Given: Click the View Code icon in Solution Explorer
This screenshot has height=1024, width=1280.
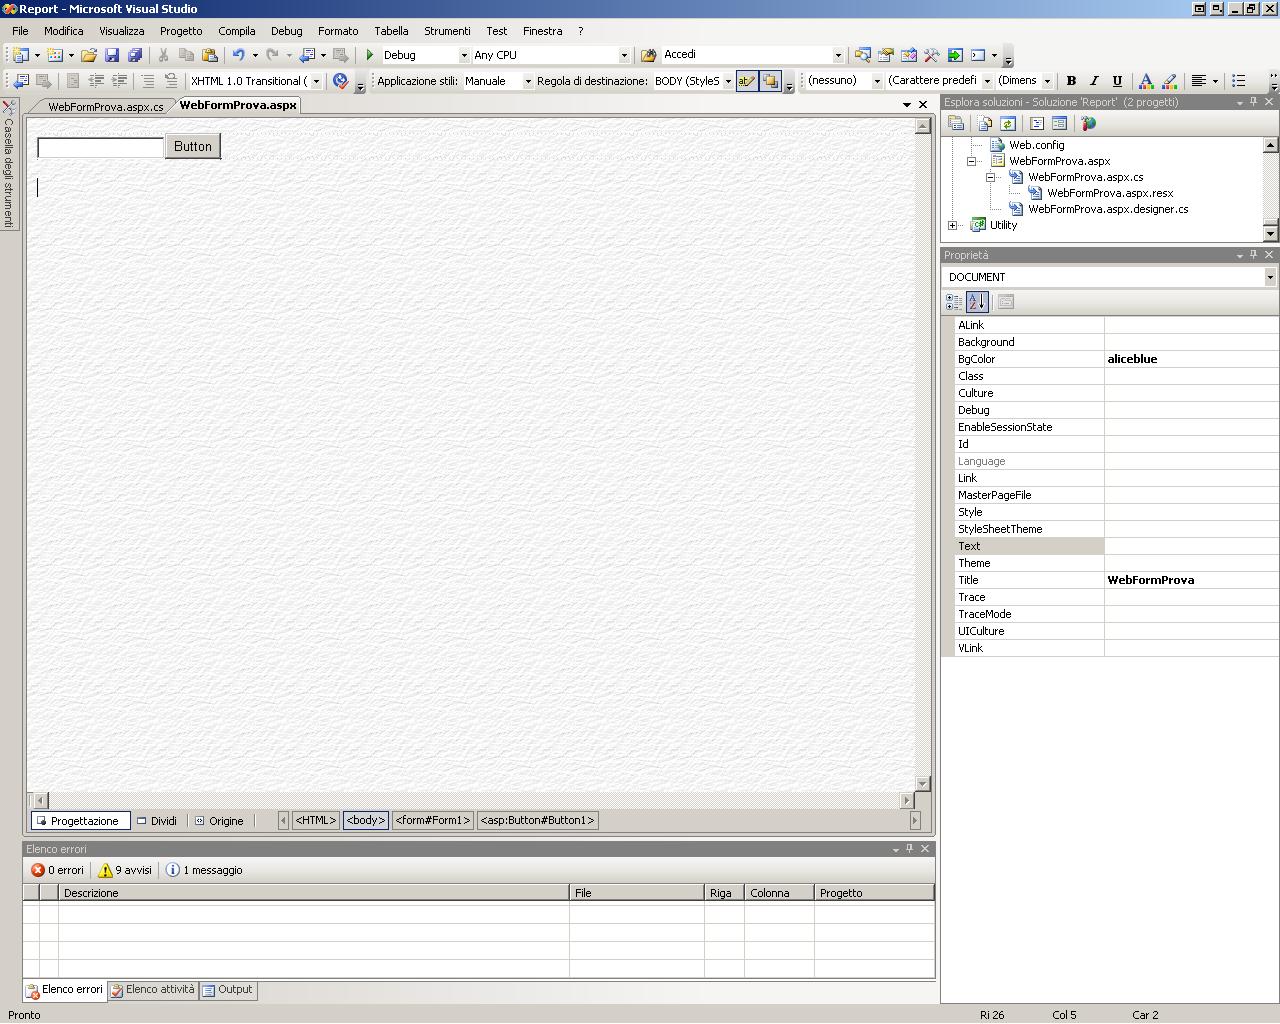Looking at the screenshot, I should [x=1037, y=123].
